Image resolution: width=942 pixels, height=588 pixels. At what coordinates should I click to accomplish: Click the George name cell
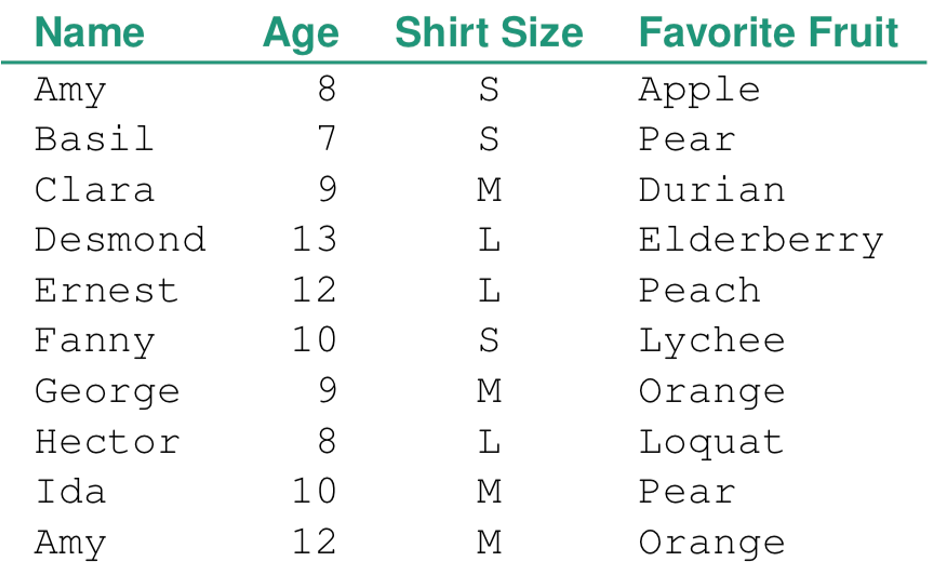[x=107, y=392]
